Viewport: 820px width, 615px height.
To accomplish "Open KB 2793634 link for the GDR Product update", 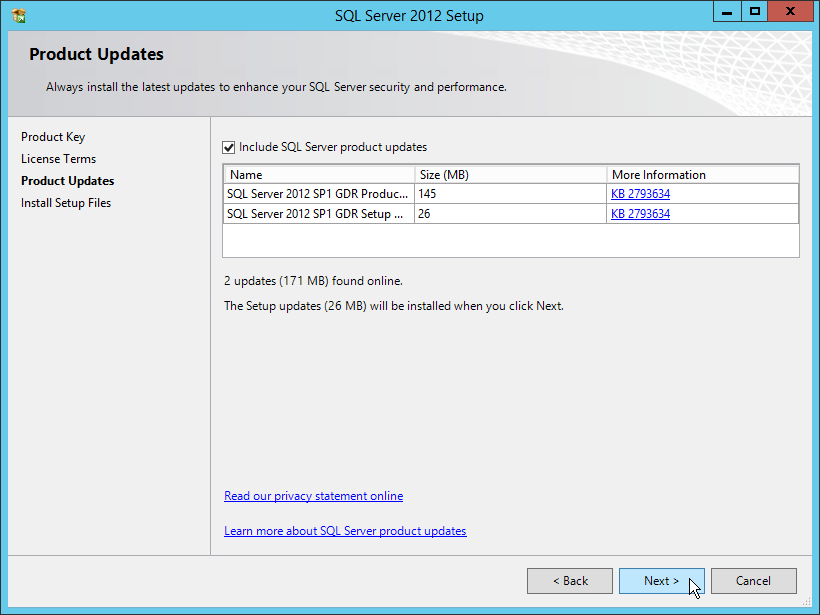I will [x=639, y=193].
